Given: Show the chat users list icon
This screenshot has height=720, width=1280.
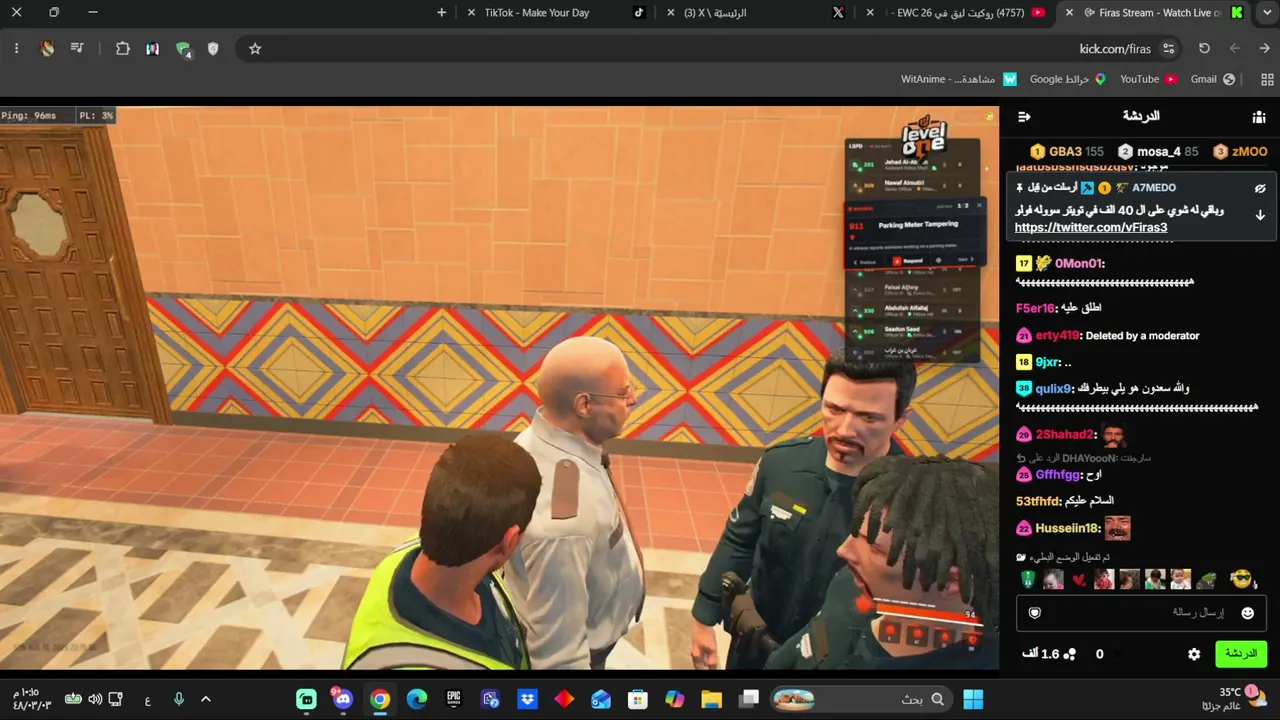Looking at the screenshot, I should click(1259, 117).
